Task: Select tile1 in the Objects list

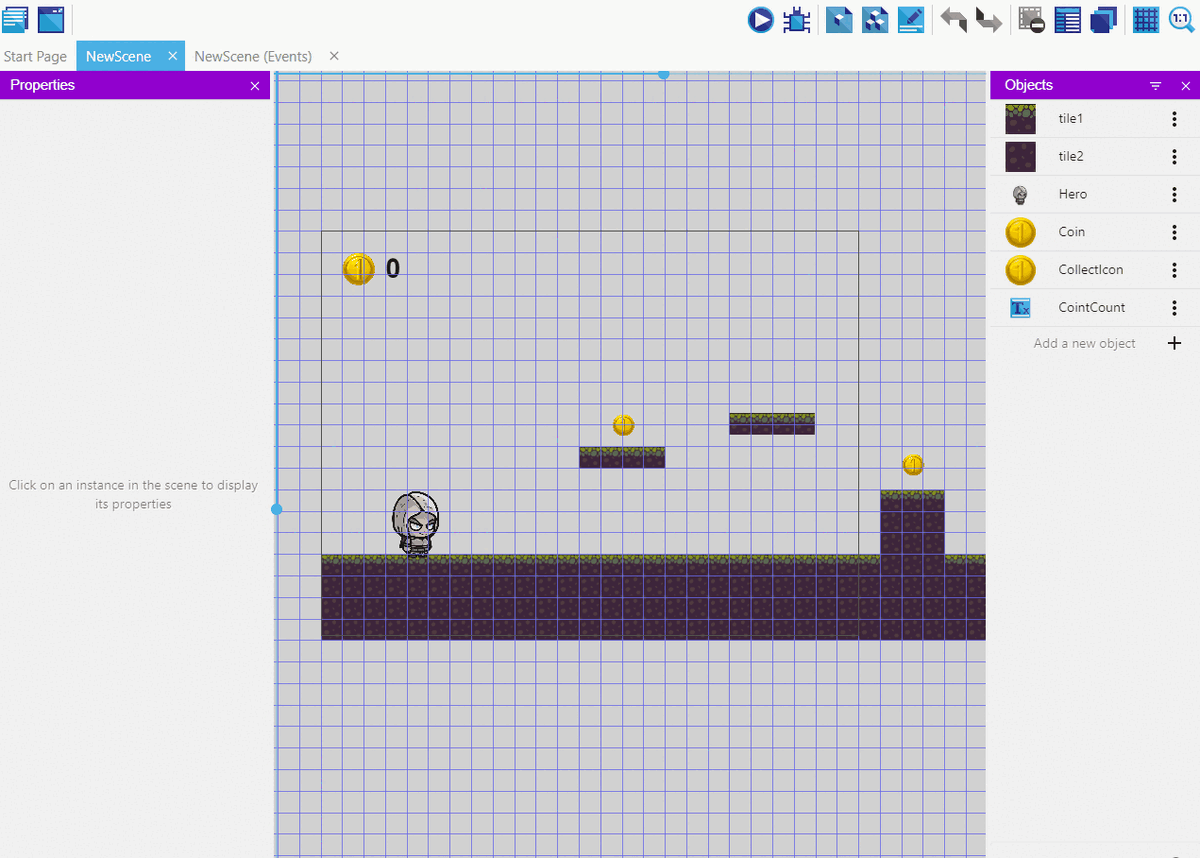Action: tap(1095, 119)
